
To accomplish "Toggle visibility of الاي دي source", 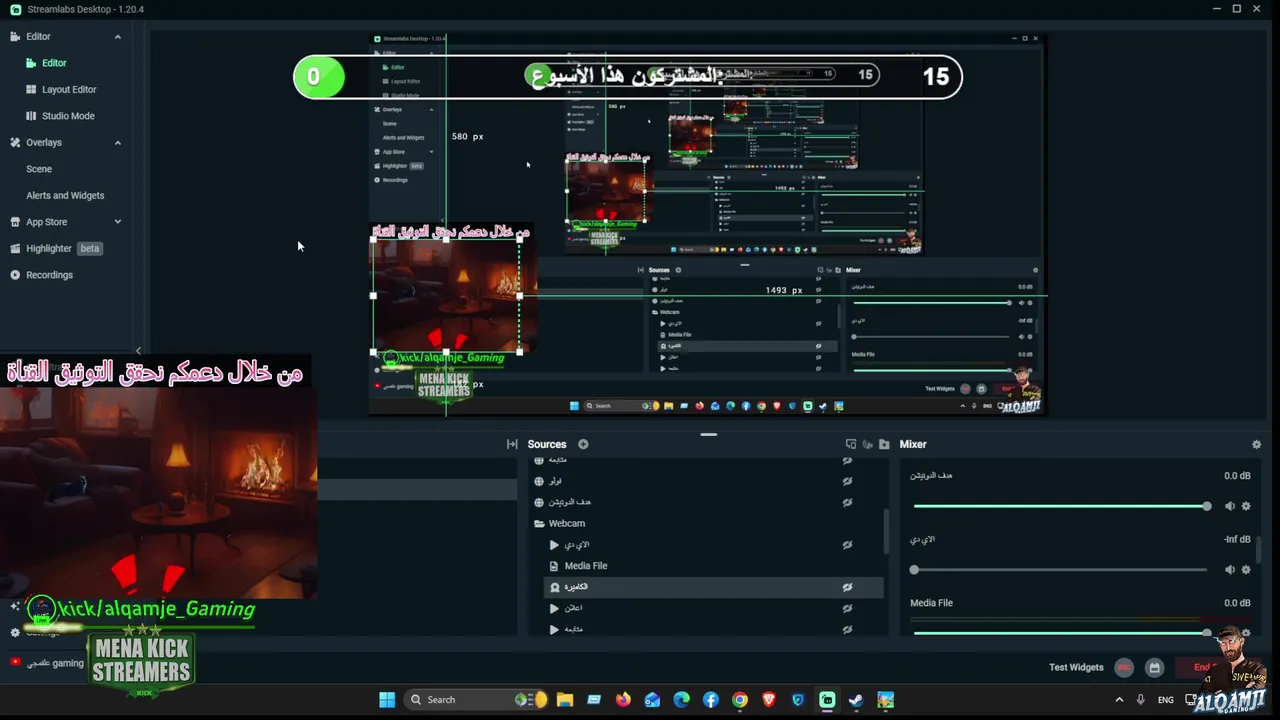I will click(x=847, y=545).
